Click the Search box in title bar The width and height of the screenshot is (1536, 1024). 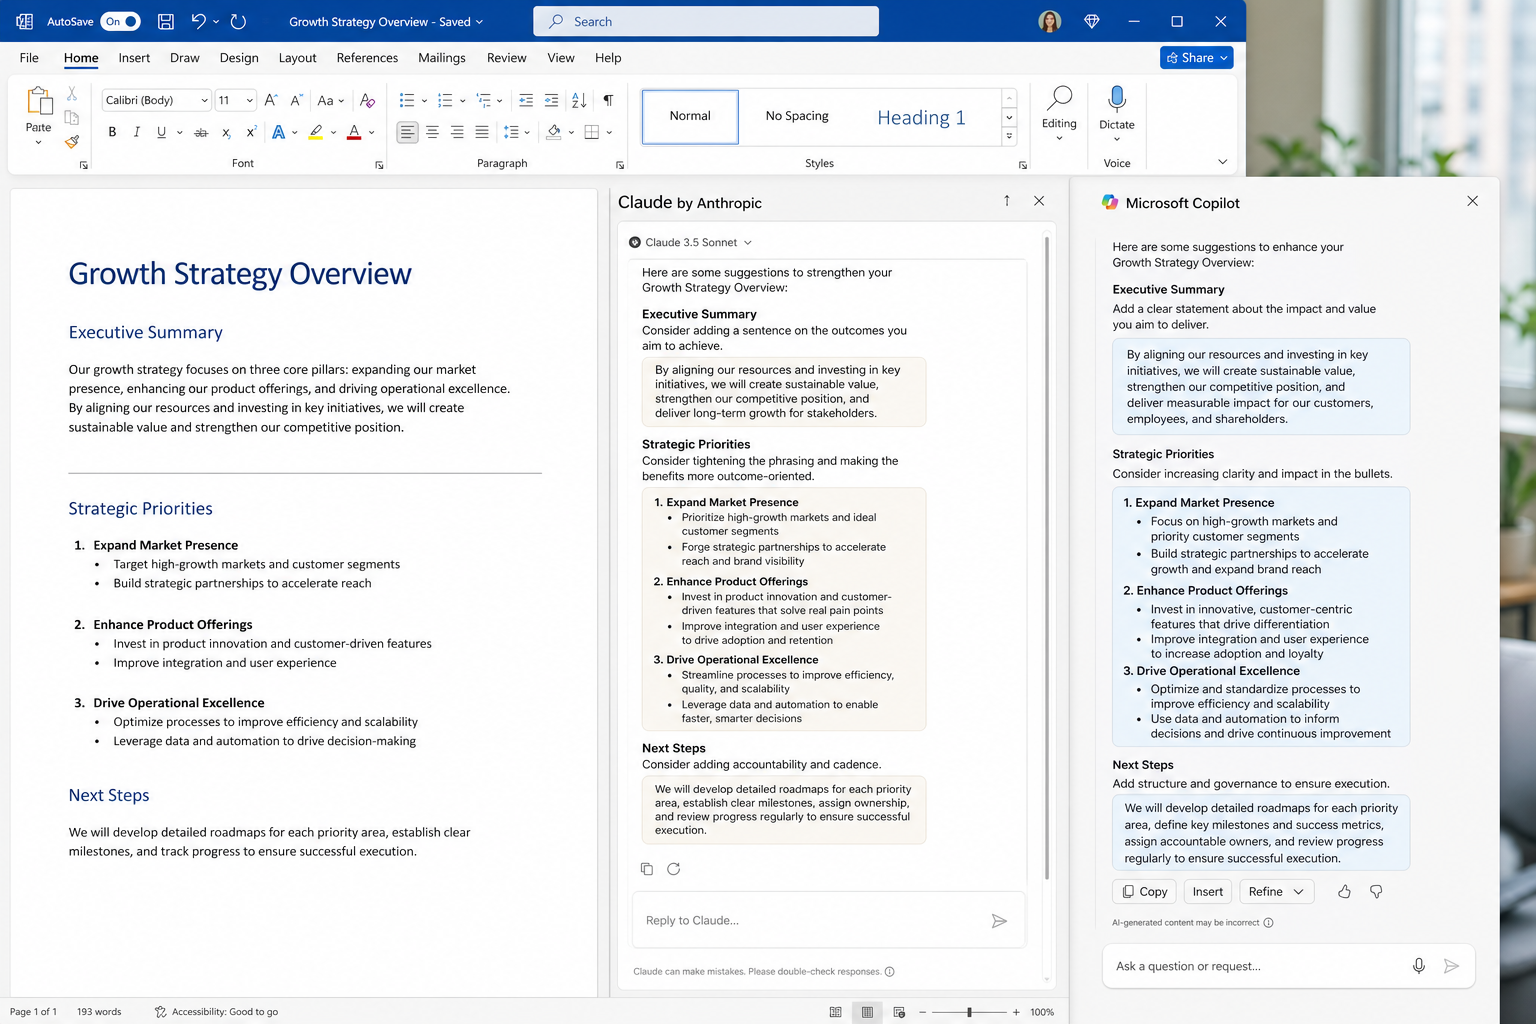(x=706, y=21)
